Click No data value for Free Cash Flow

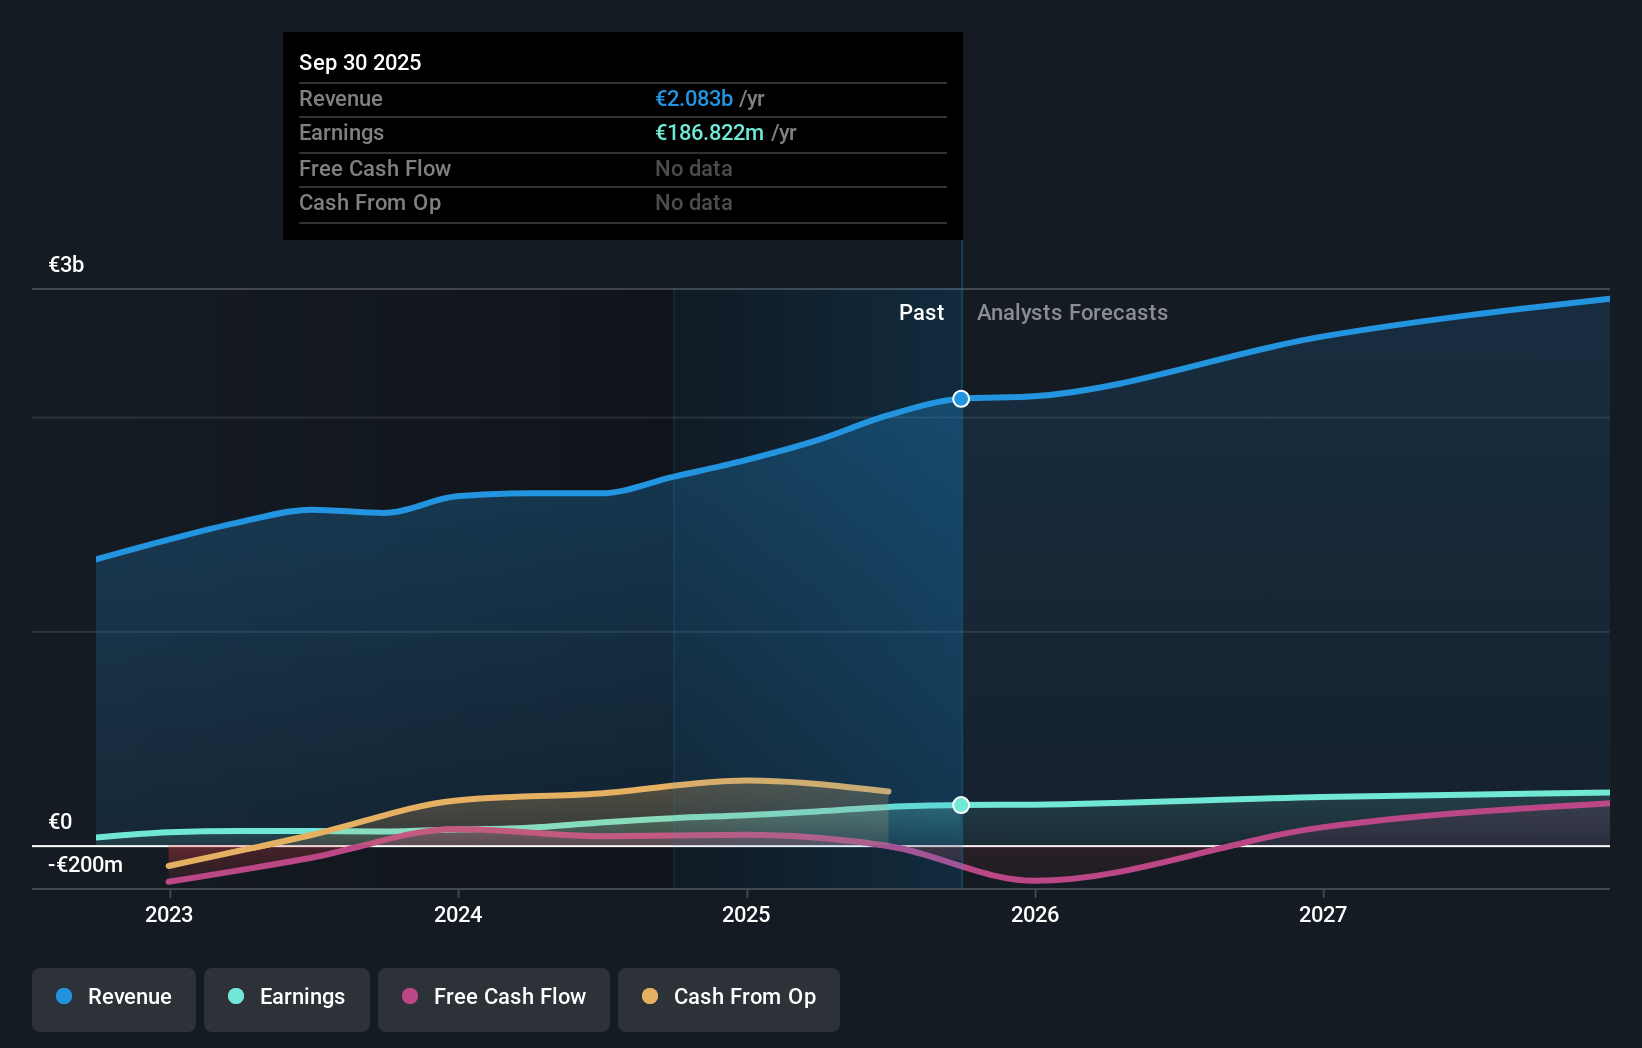click(x=694, y=169)
